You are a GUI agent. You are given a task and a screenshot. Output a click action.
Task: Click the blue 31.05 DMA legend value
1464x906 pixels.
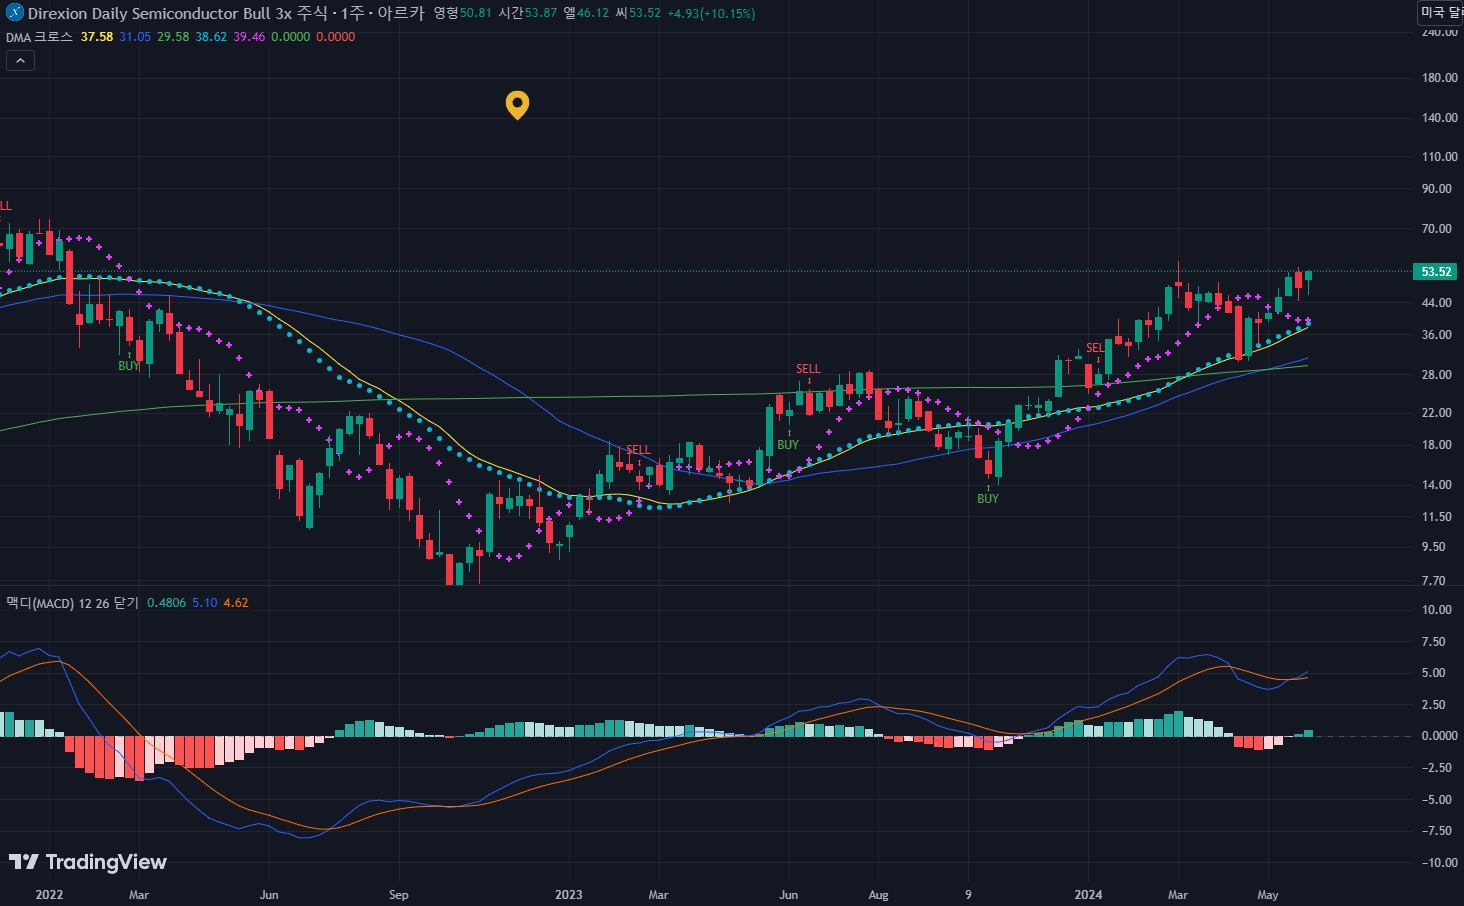[x=135, y=37]
